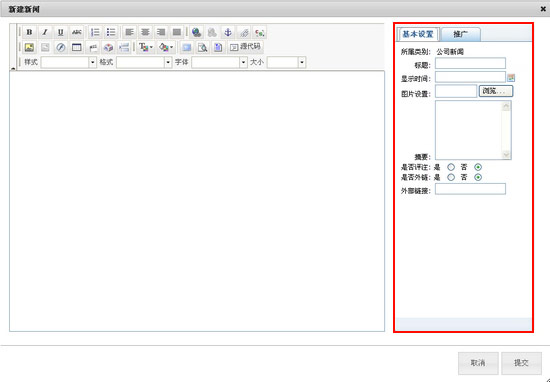Click the grayed-out unlink icon
The width and height of the screenshot is (550, 382).
coord(212,32)
